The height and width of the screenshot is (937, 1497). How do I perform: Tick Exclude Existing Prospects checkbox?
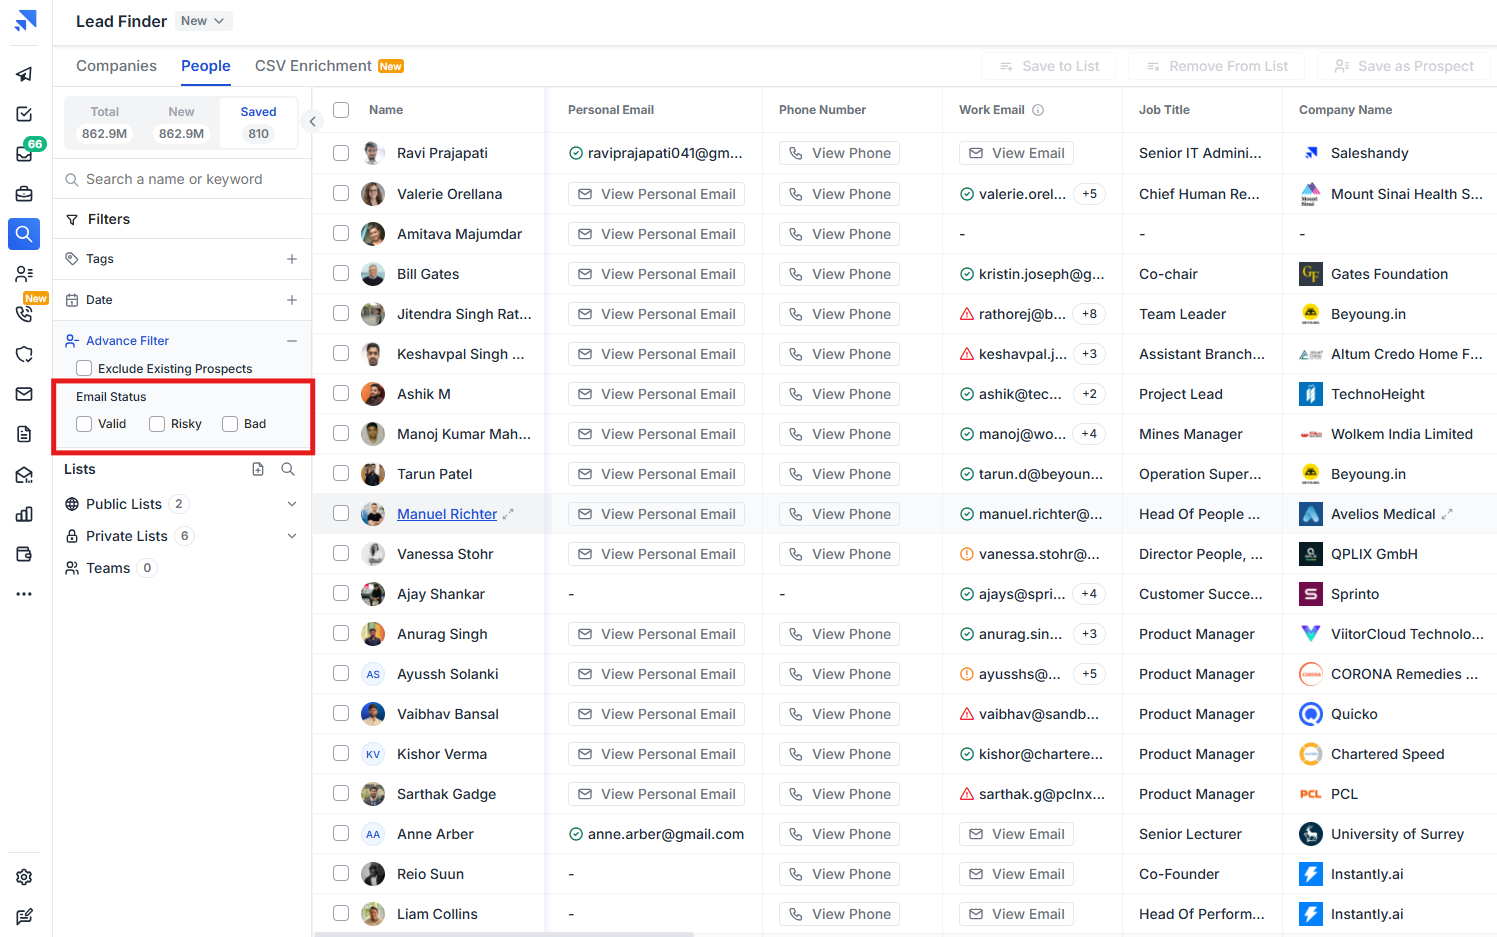84,369
